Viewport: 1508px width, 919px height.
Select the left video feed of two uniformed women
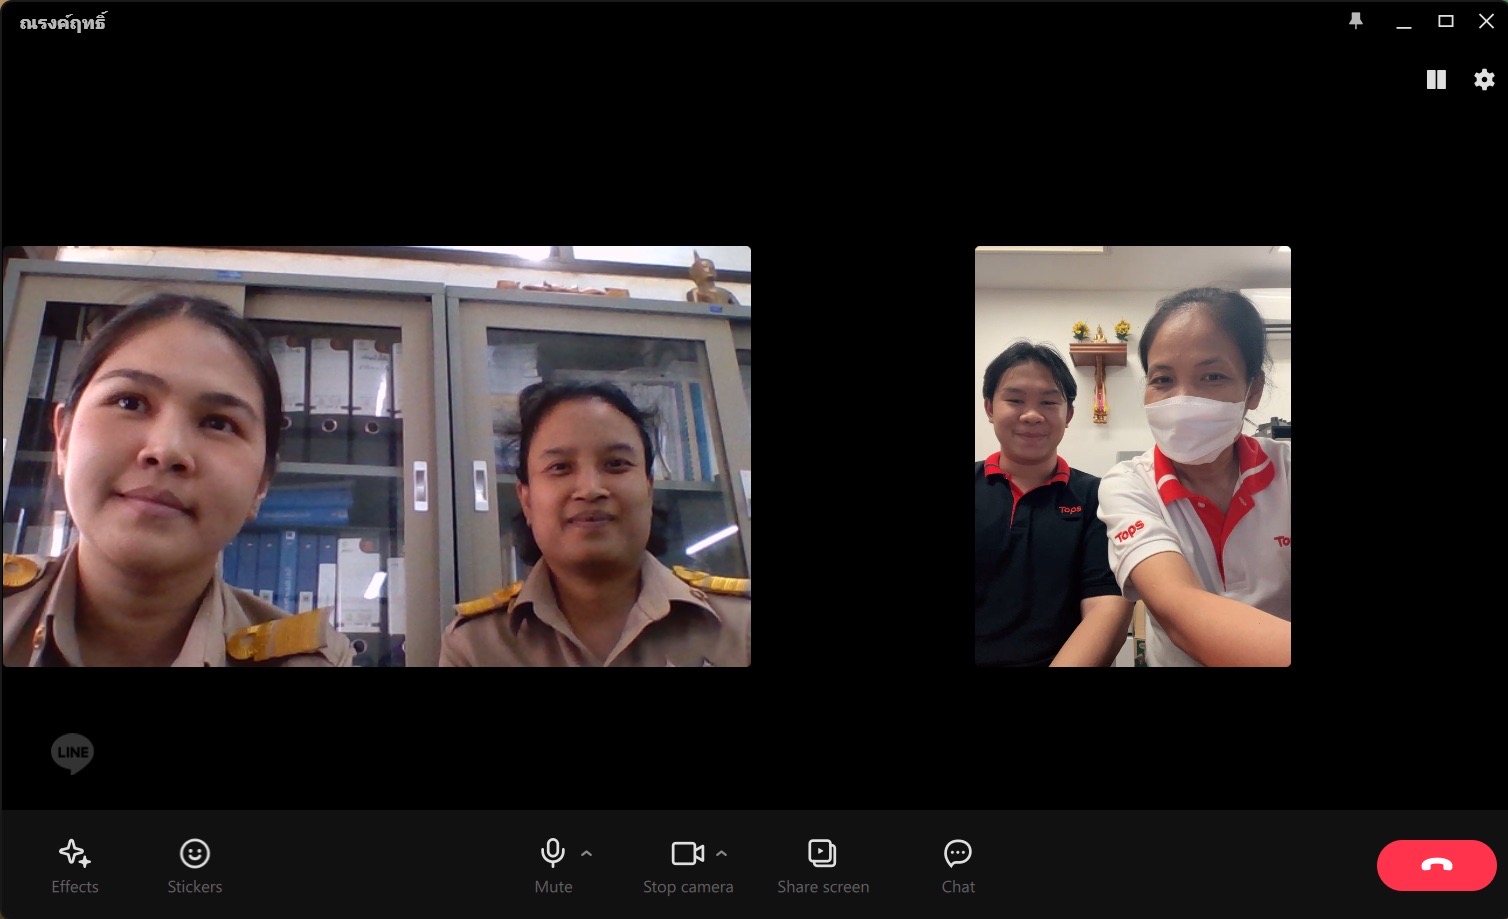(377, 456)
